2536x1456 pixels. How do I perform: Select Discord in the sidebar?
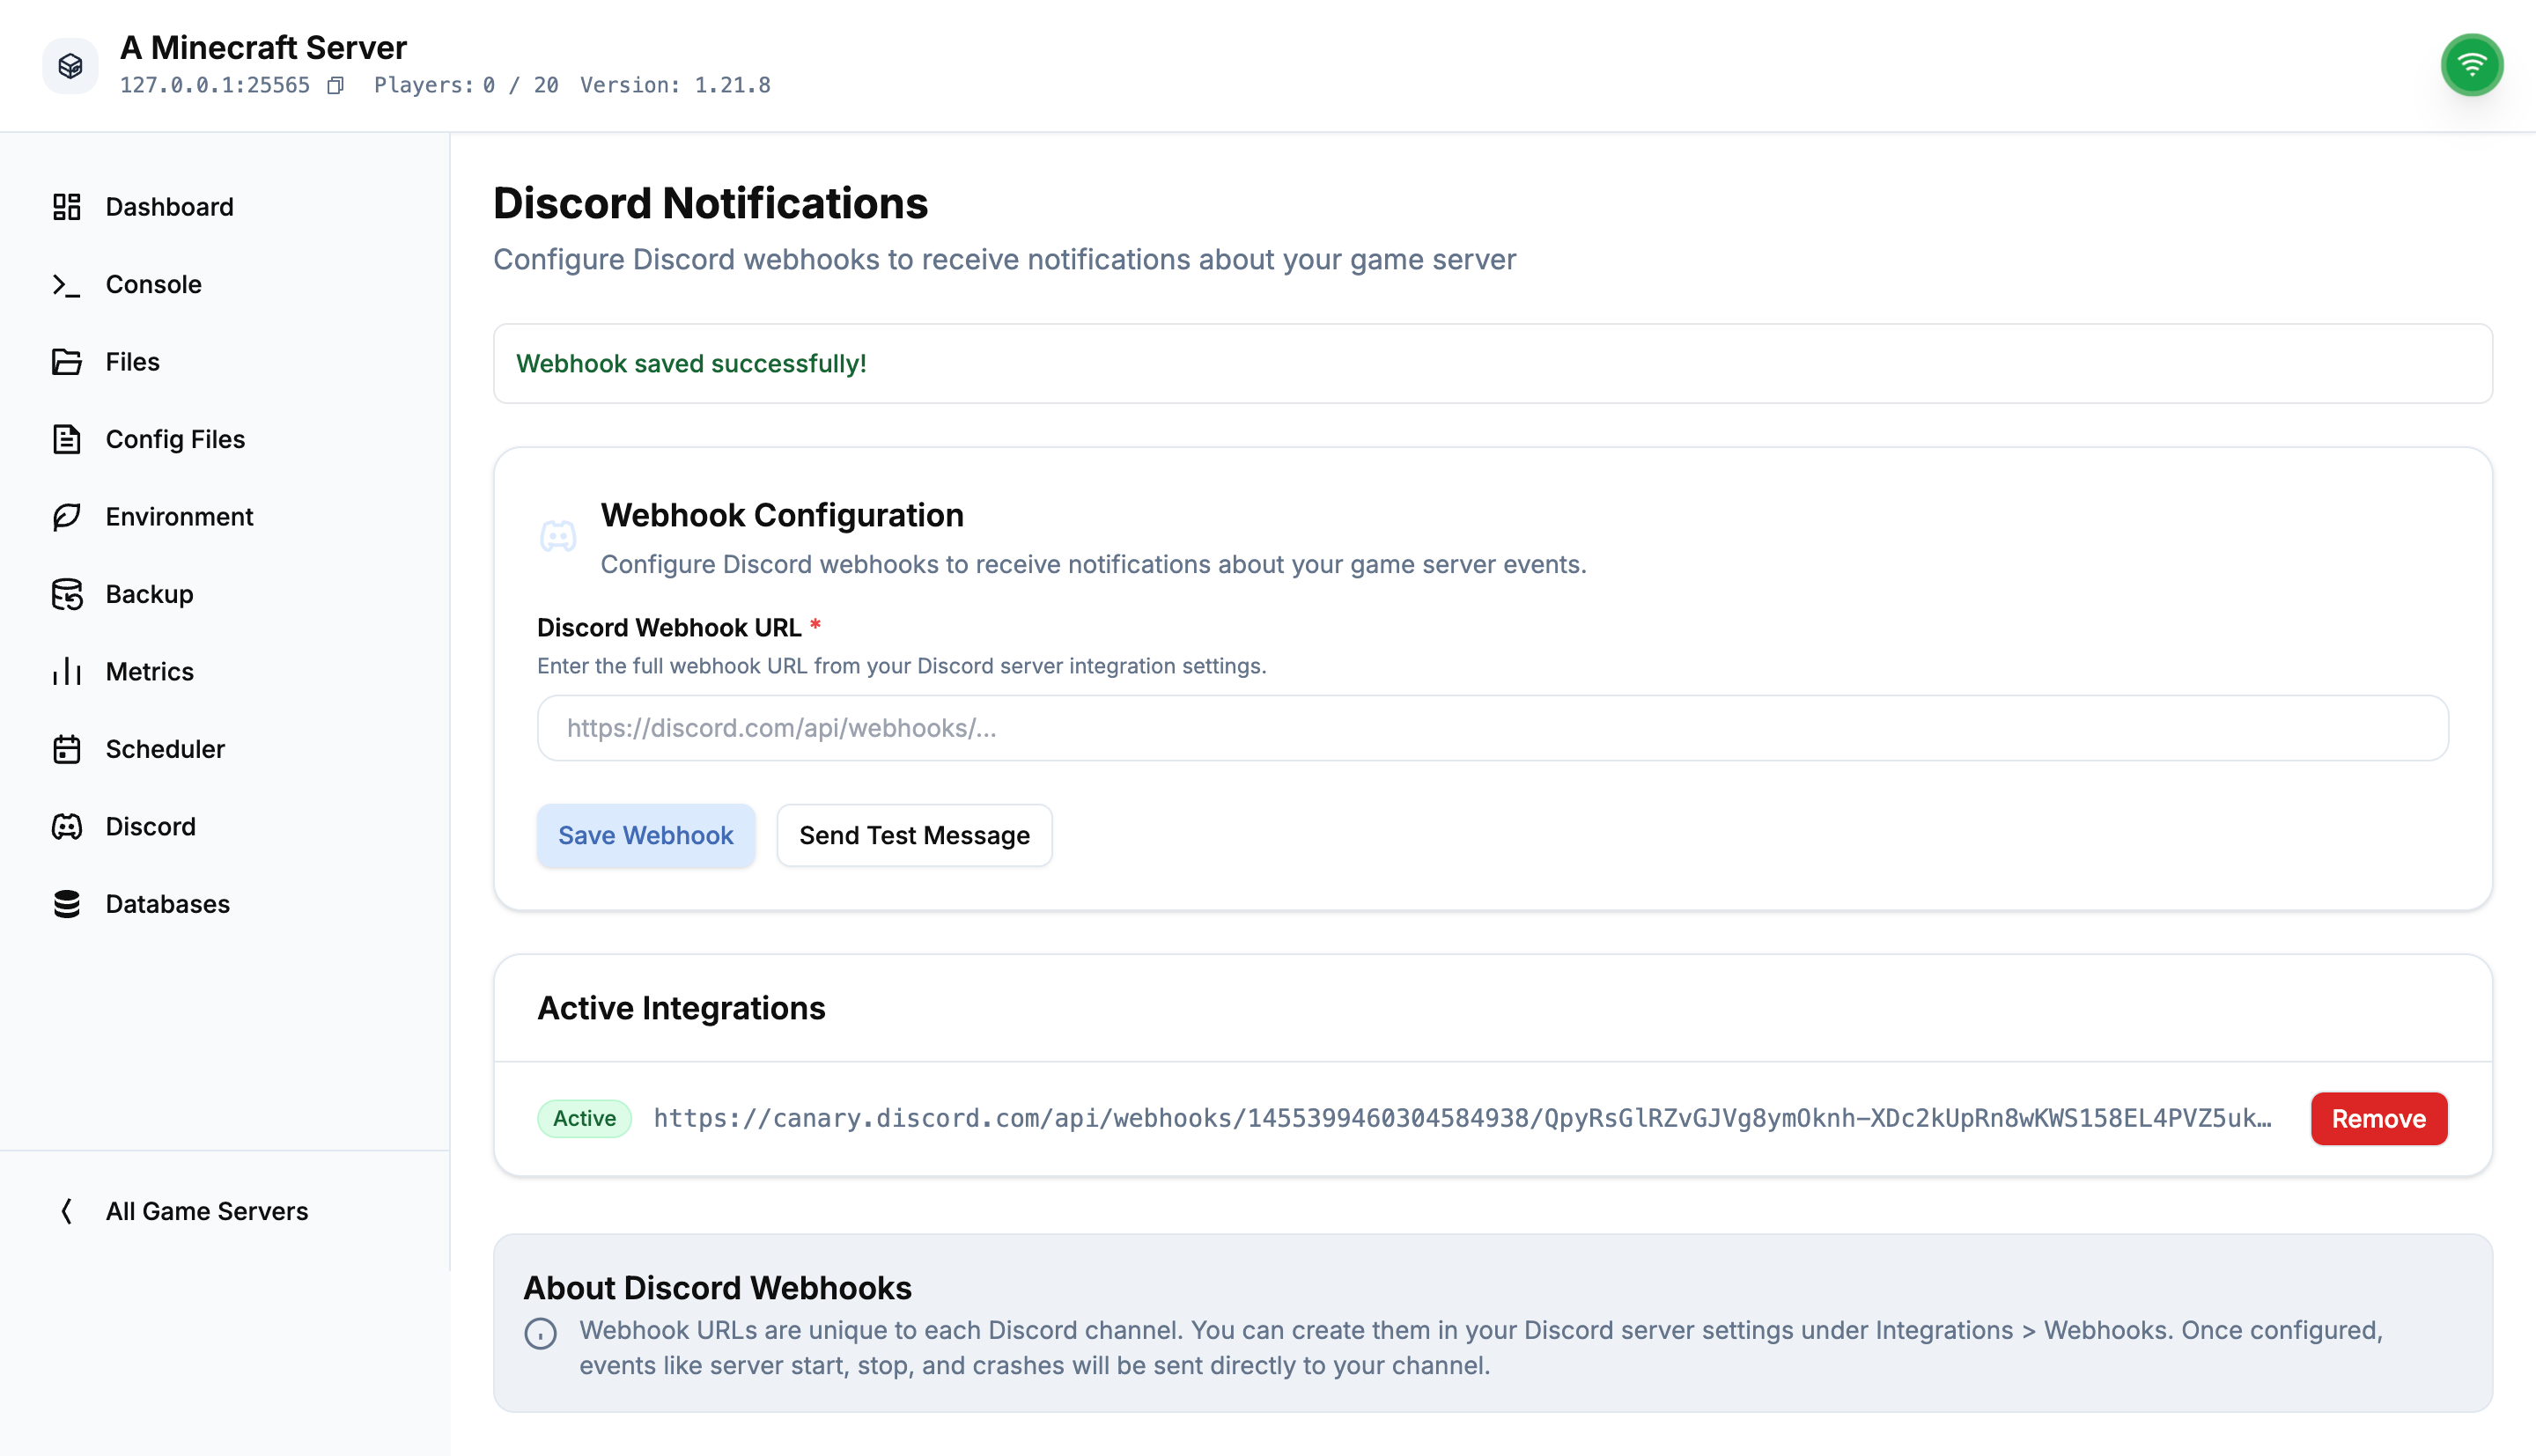tap(150, 827)
